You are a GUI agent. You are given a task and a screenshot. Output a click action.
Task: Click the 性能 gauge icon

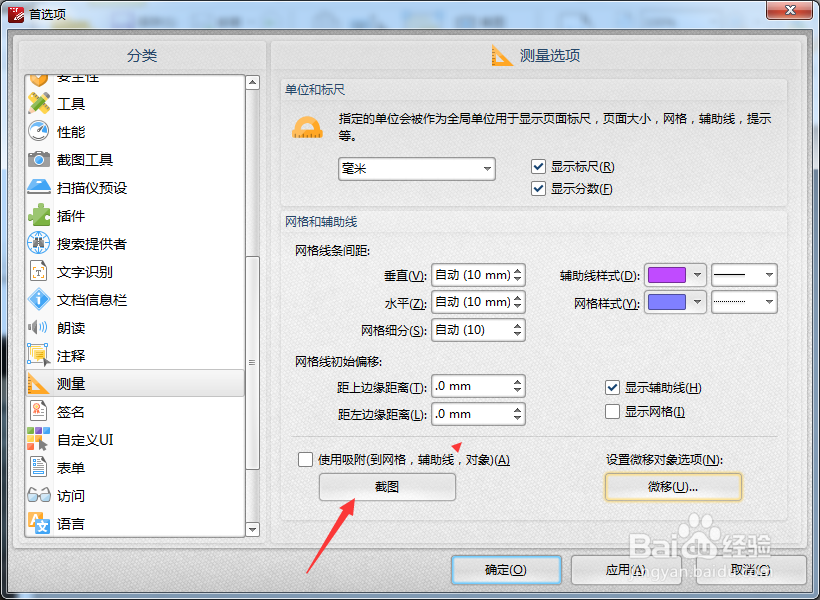coord(39,131)
